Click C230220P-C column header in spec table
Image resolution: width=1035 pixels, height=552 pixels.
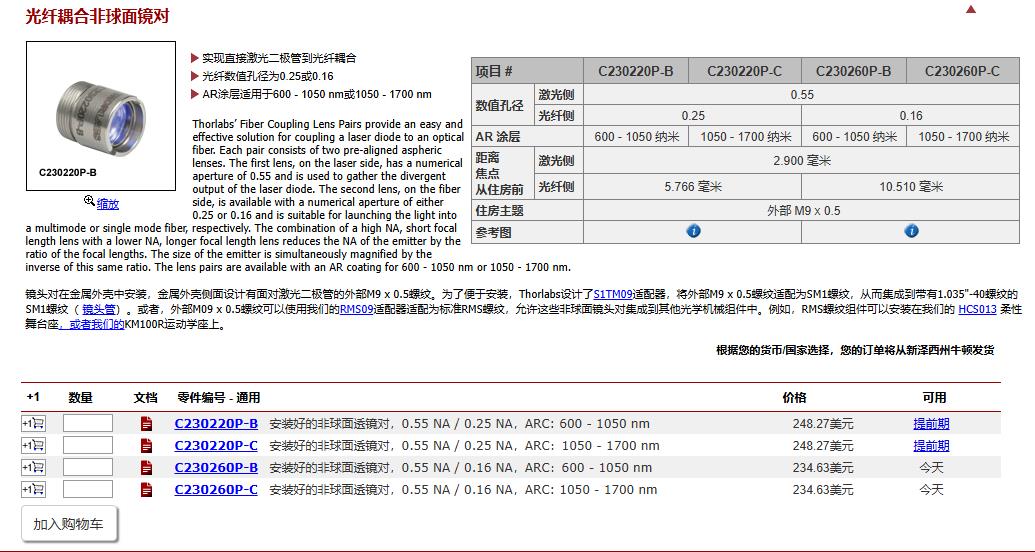tap(745, 71)
